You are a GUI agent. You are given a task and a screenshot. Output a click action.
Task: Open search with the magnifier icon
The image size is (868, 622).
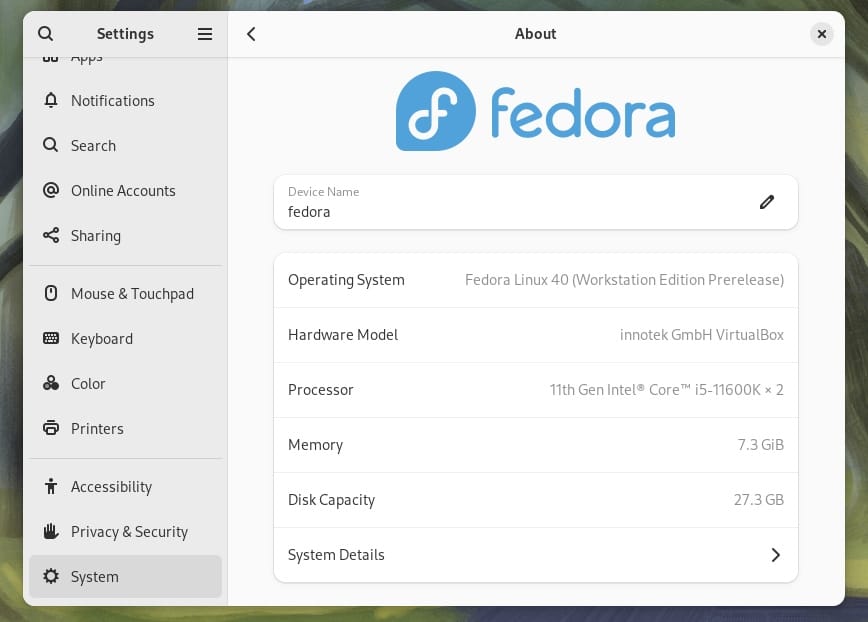(46, 33)
